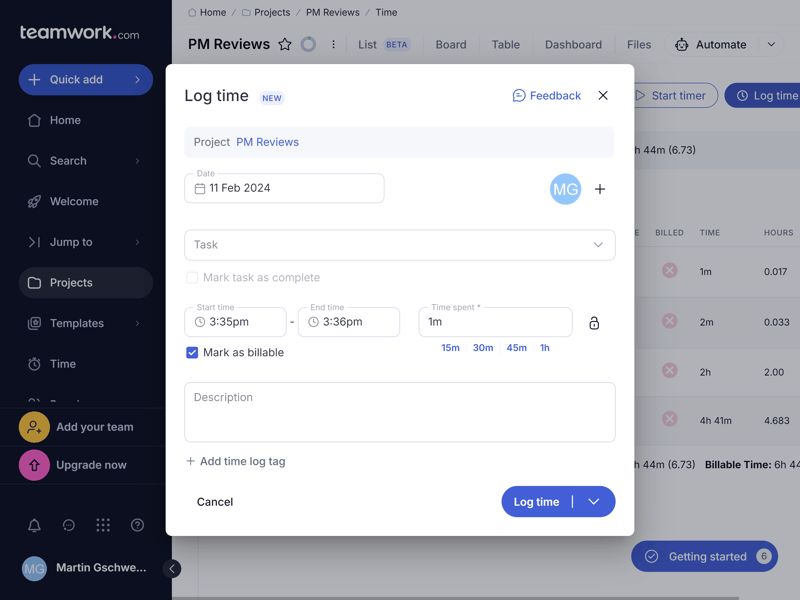Viewport: 800px width, 600px height.
Task: Expand the Jump to submenu chevron
Action: point(137,242)
